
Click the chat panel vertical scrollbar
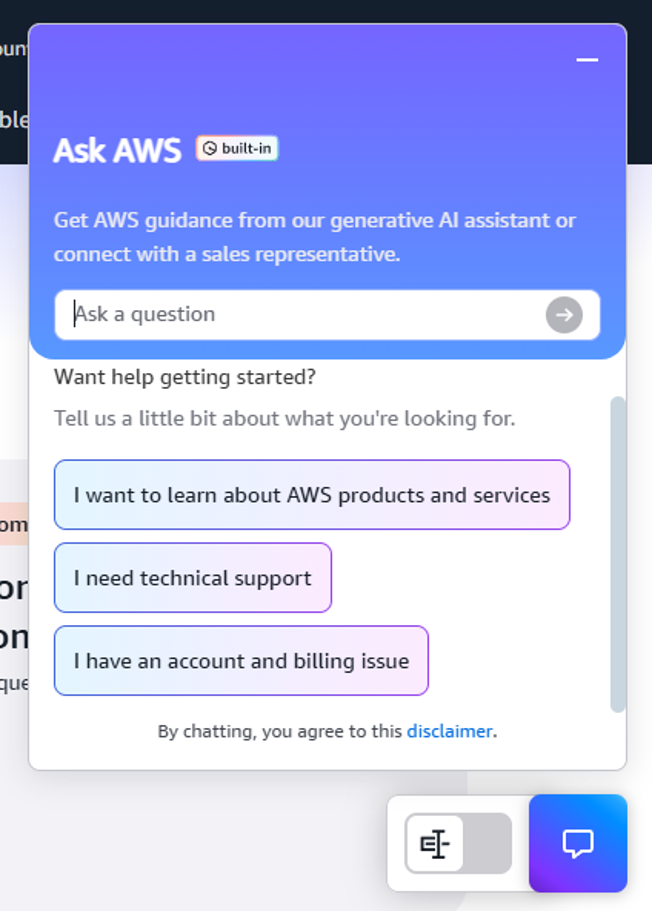(618, 553)
